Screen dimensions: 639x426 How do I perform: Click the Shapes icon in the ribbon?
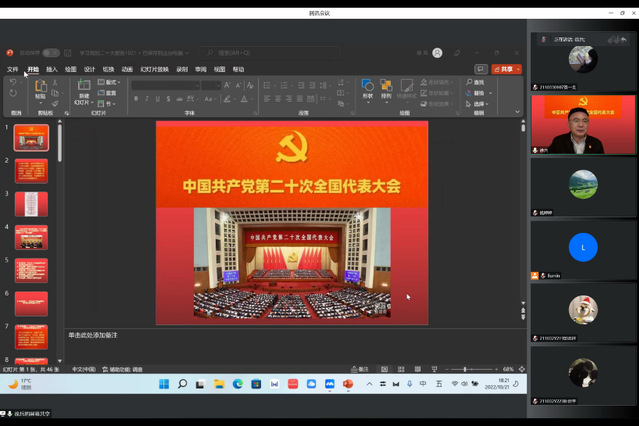(368, 86)
